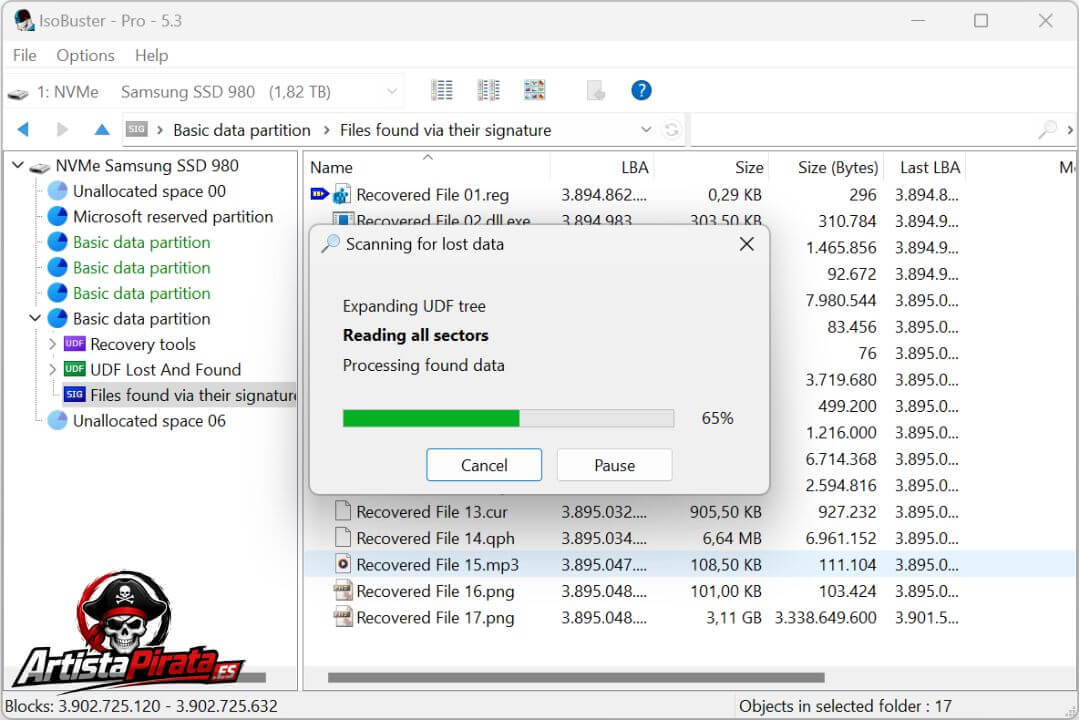Select the first green Basic data partition

(x=141, y=242)
